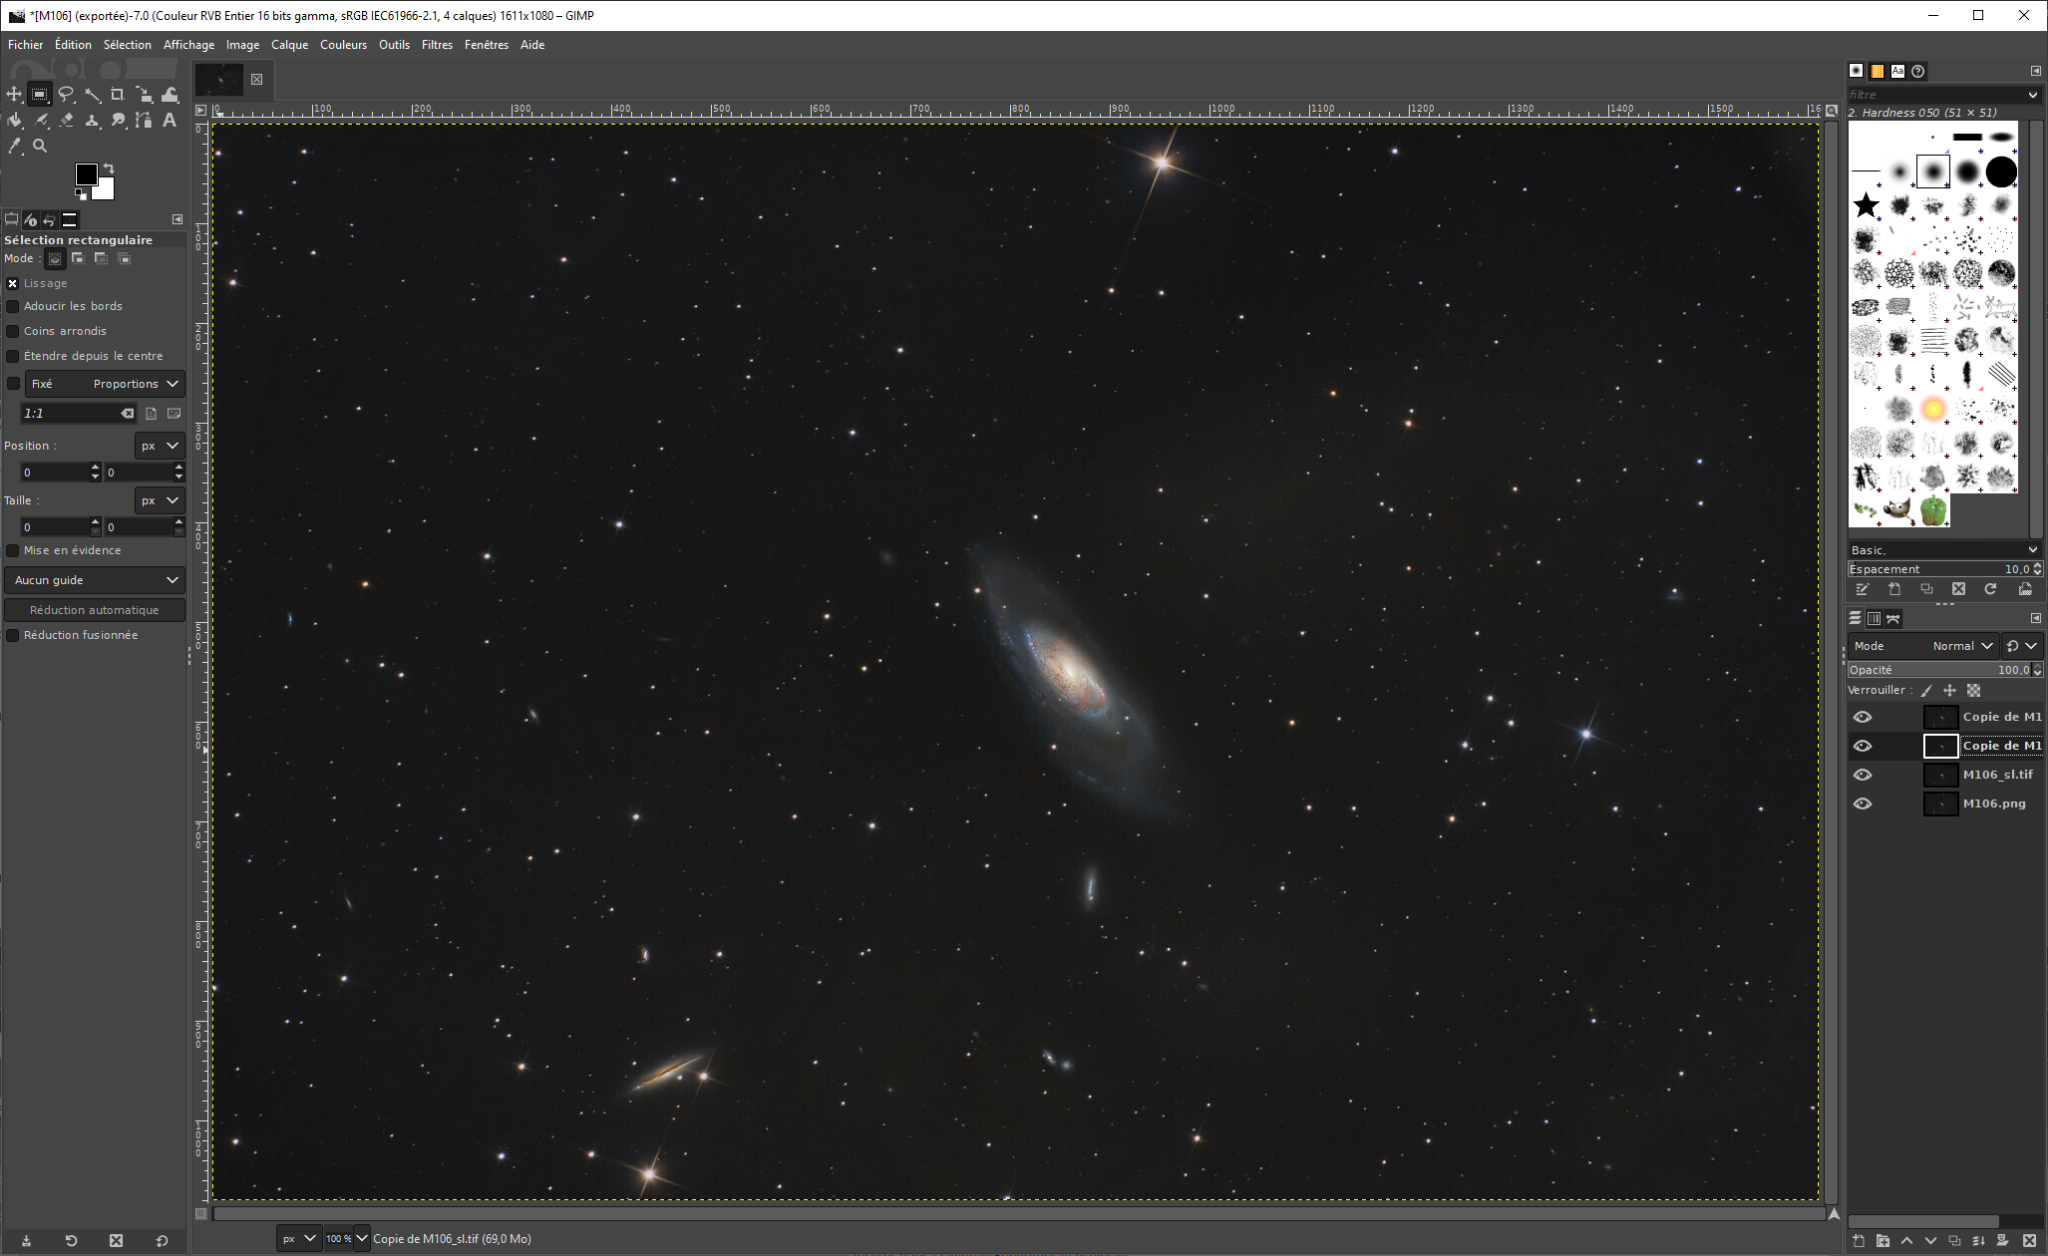Viewport: 2048px width, 1256px height.
Task: Swap foreground and background colors
Action: pos(108,168)
